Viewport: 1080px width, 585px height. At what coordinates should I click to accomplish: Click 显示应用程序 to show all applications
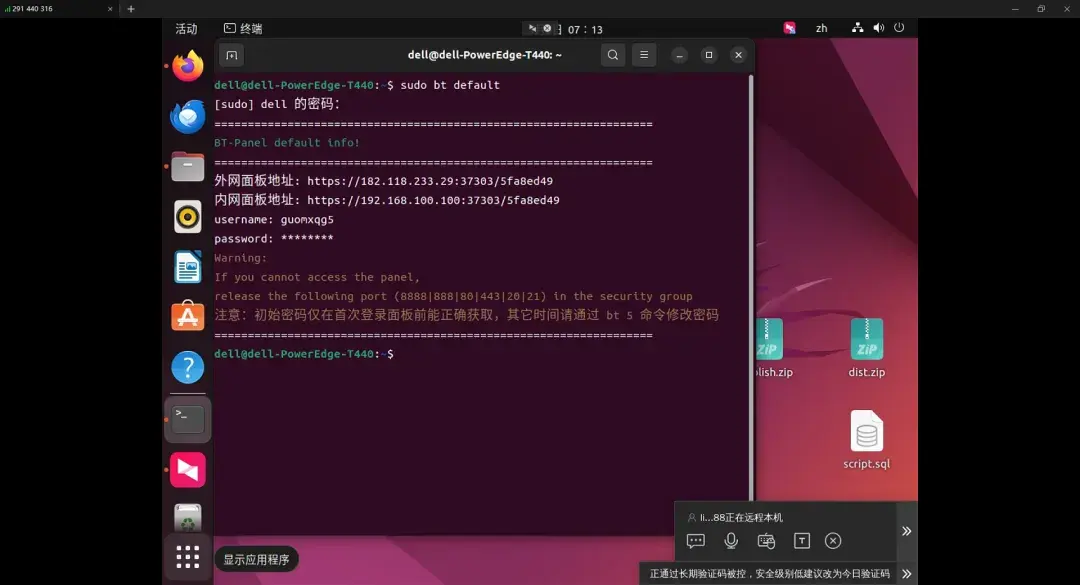pos(187,557)
